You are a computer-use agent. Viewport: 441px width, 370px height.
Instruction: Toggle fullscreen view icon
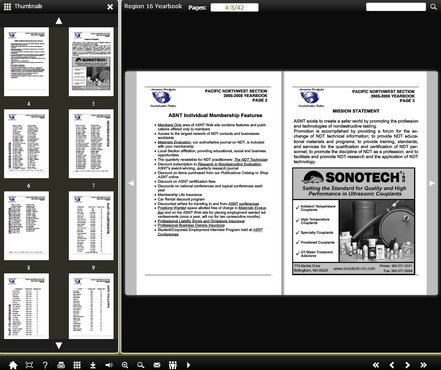click(x=29, y=365)
